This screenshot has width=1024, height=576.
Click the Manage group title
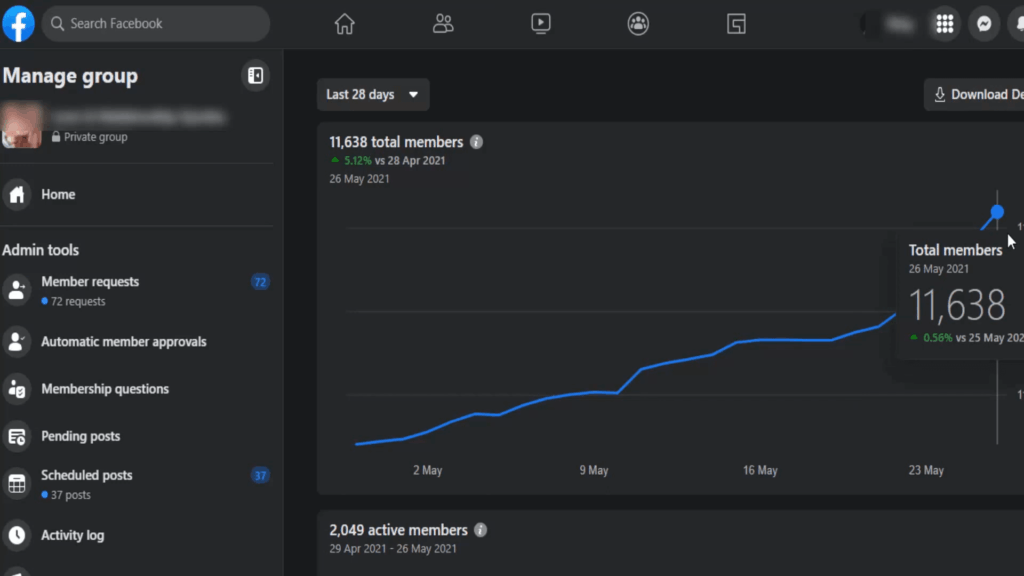click(70, 76)
